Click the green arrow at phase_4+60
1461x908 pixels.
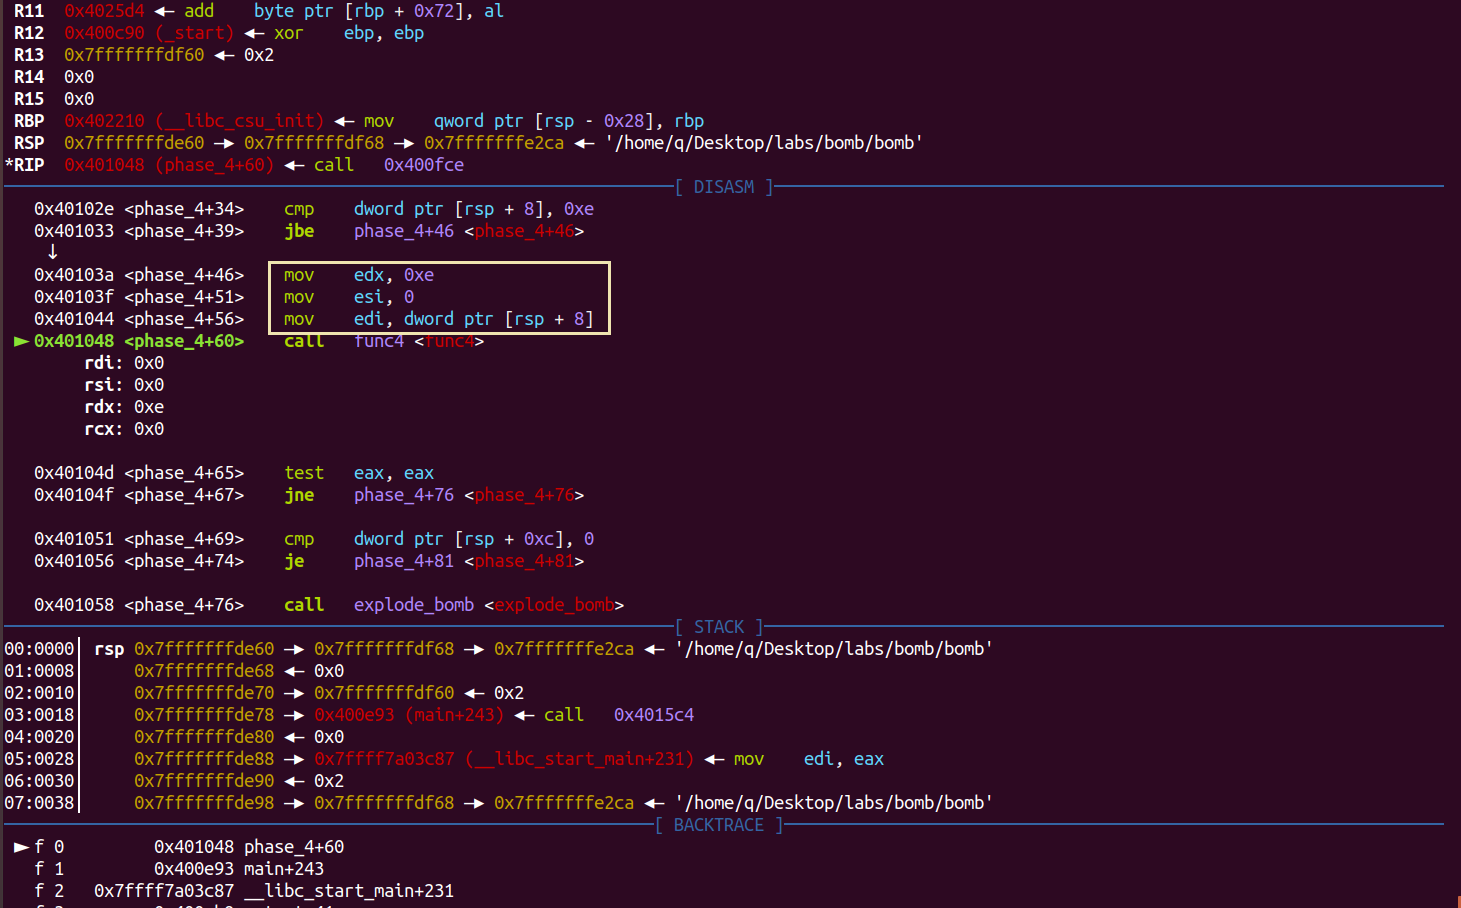pyautogui.click(x=21, y=340)
